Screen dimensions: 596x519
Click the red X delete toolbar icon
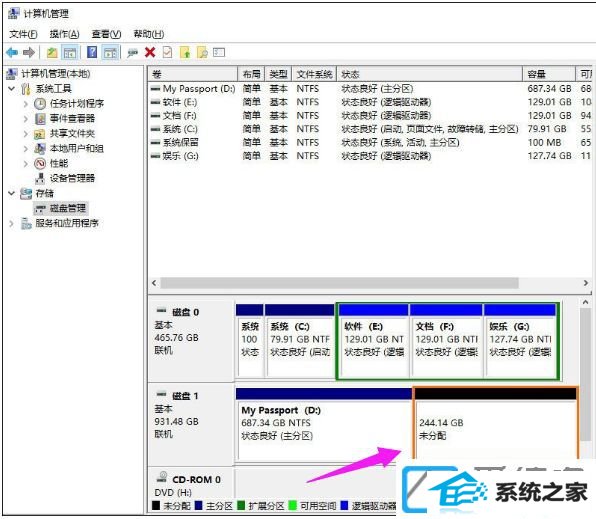(x=150, y=52)
